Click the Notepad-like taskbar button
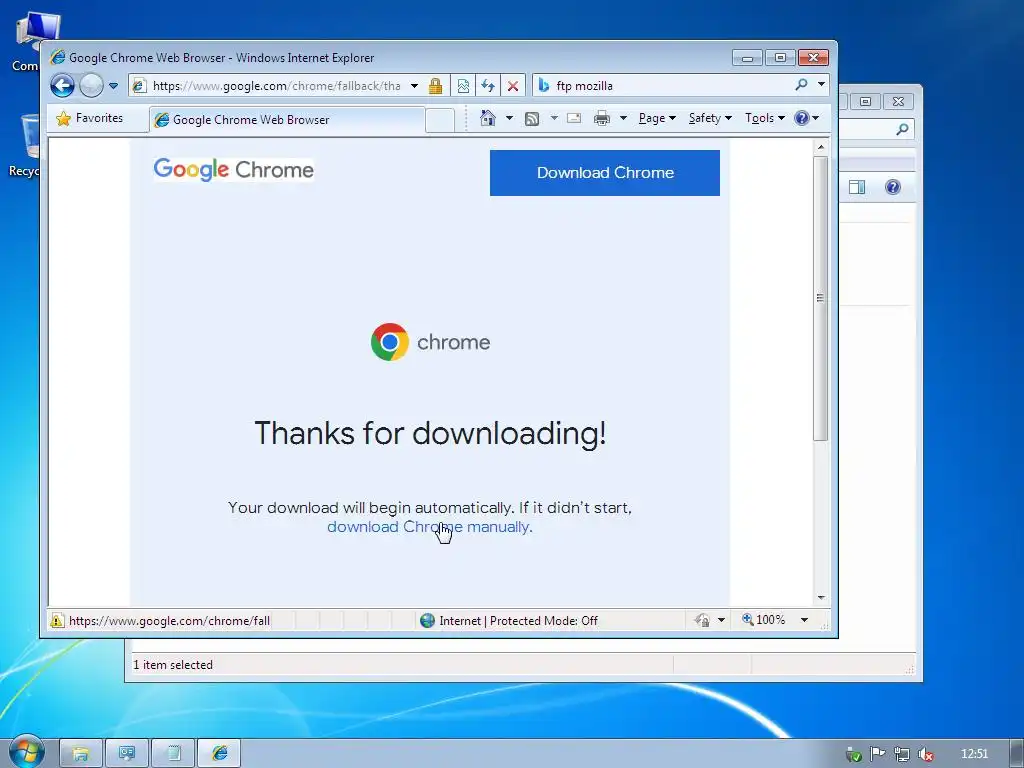1024x768 pixels. tap(174, 754)
